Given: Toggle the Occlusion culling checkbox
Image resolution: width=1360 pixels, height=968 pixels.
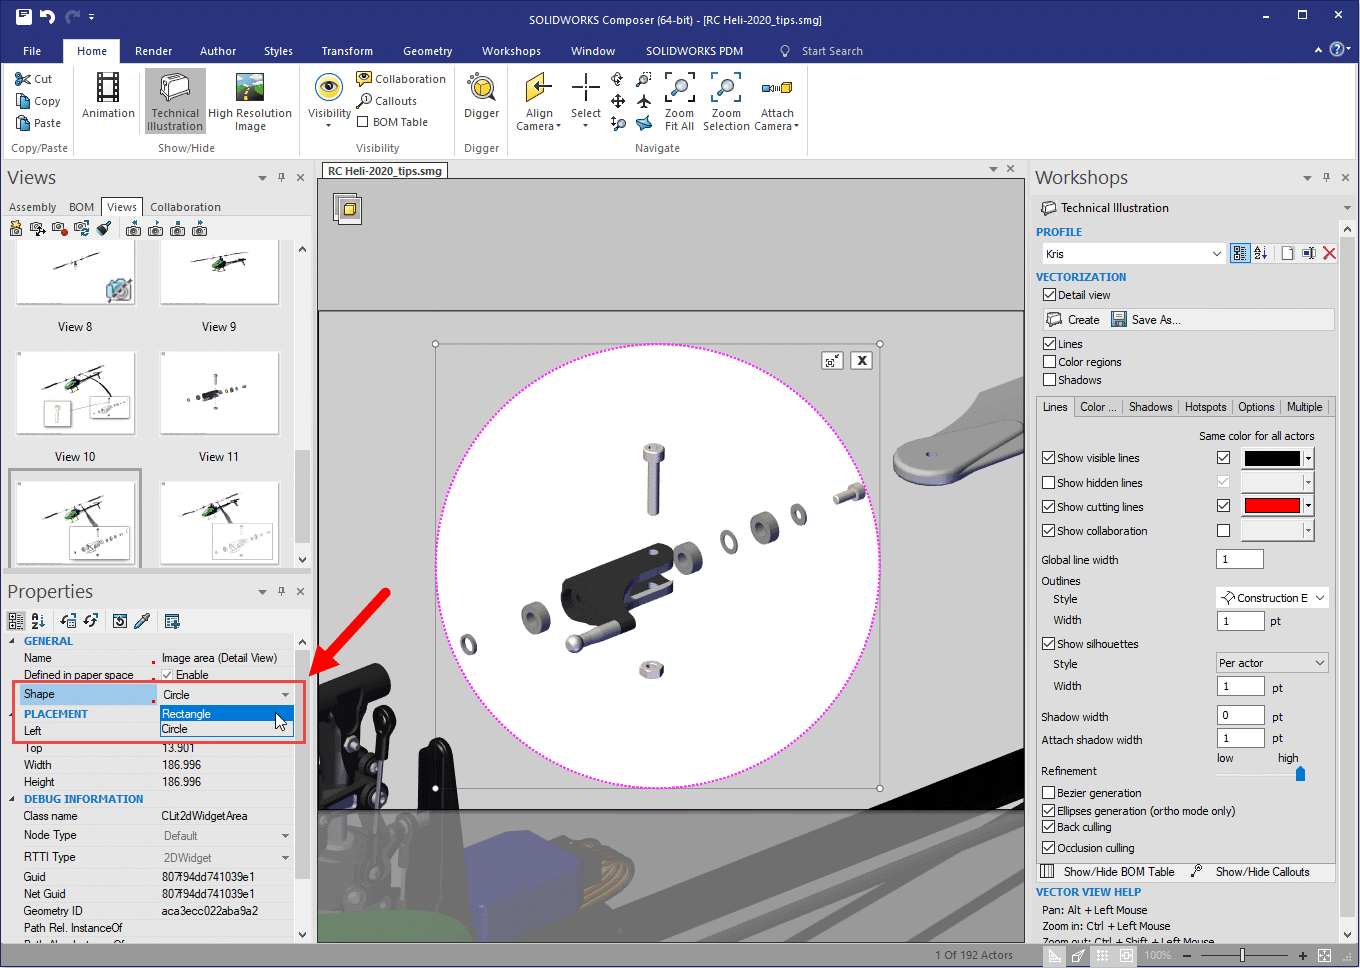Looking at the screenshot, I should (1048, 848).
